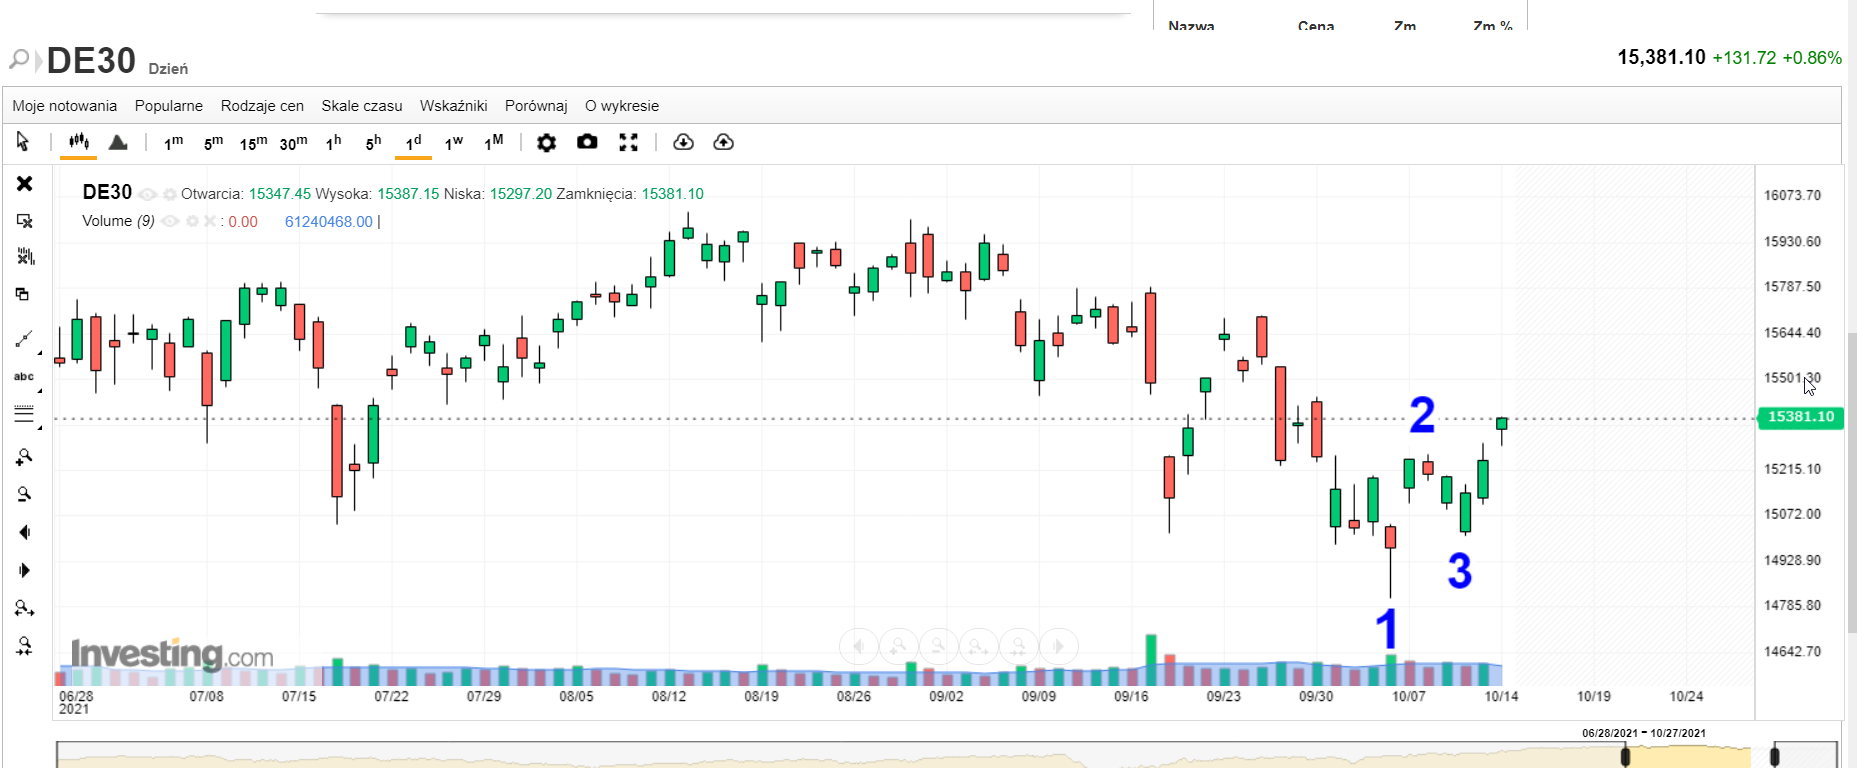Click the DE30 symbol title
This screenshot has height=768, width=1857.
pos(91,61)
